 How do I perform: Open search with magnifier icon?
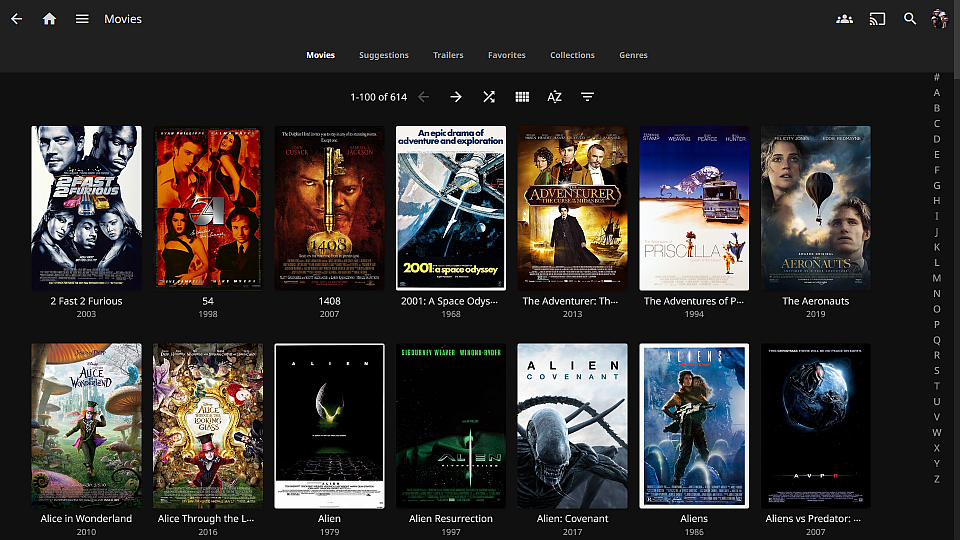point(910,19)
